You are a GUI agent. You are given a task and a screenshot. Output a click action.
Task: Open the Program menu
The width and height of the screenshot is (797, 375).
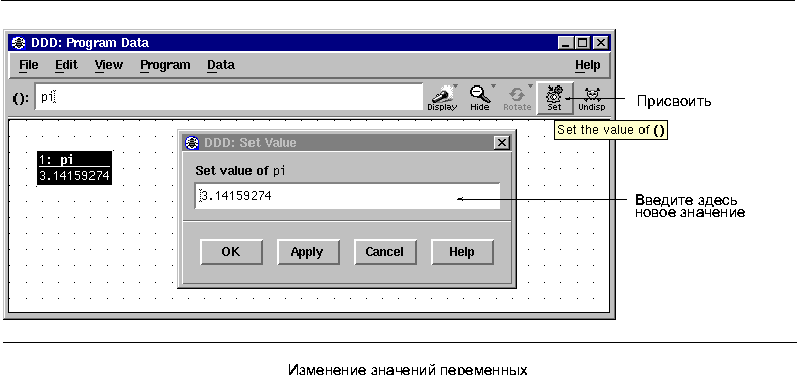[x=165, y=65]
